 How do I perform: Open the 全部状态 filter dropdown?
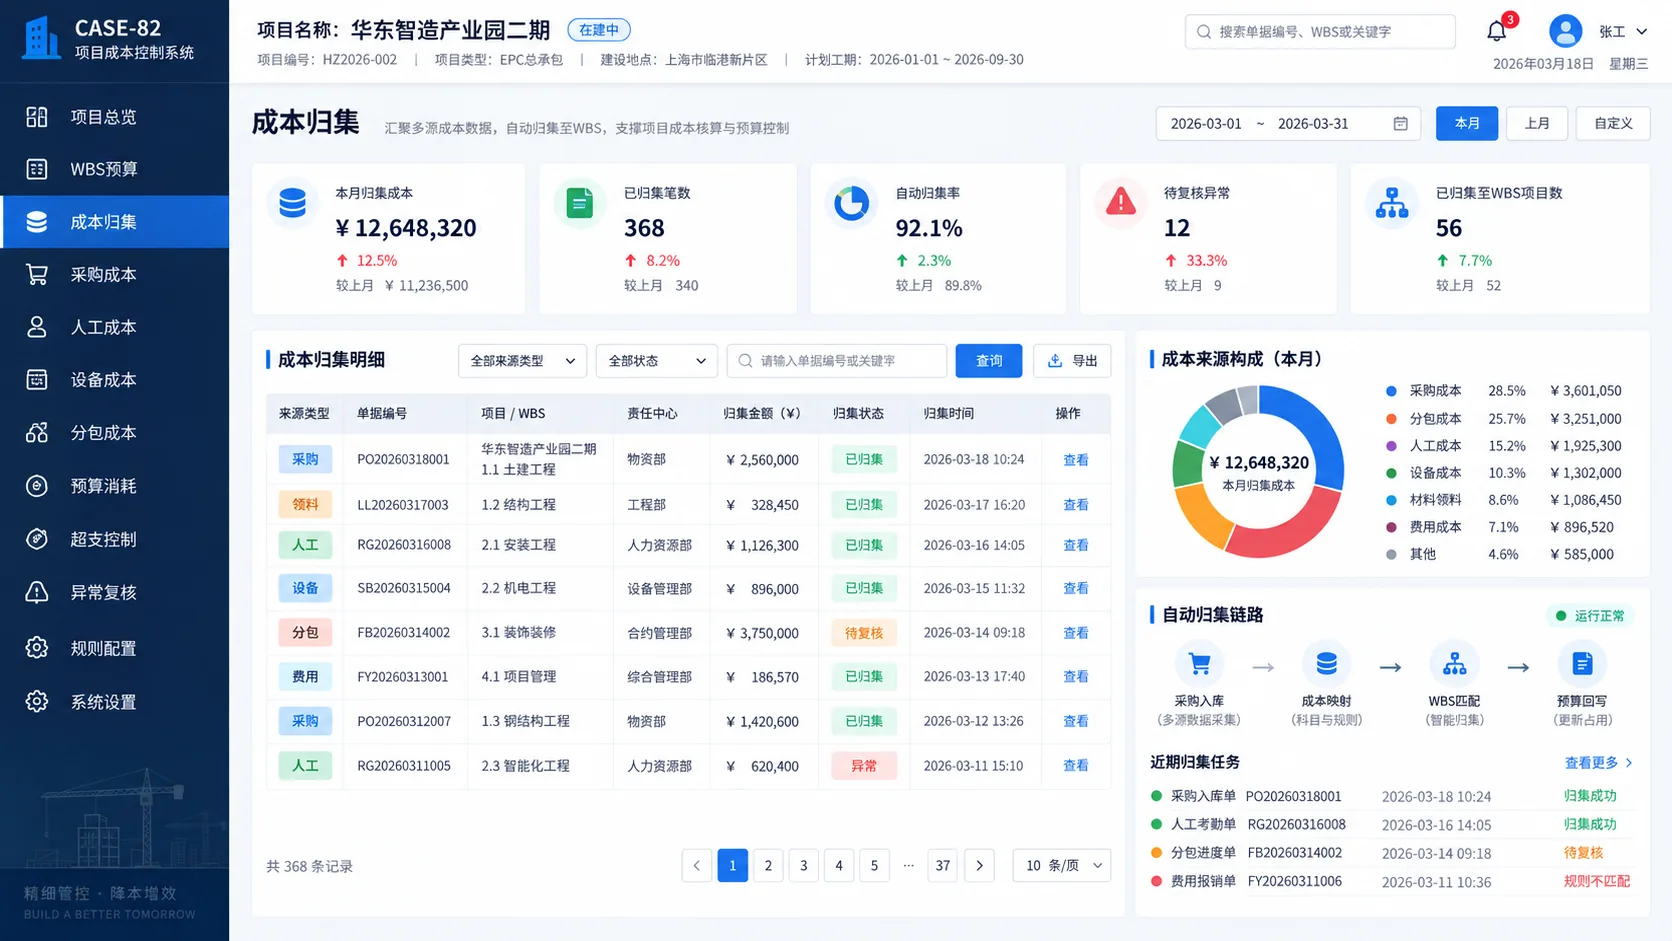click(x=656, y=361)
